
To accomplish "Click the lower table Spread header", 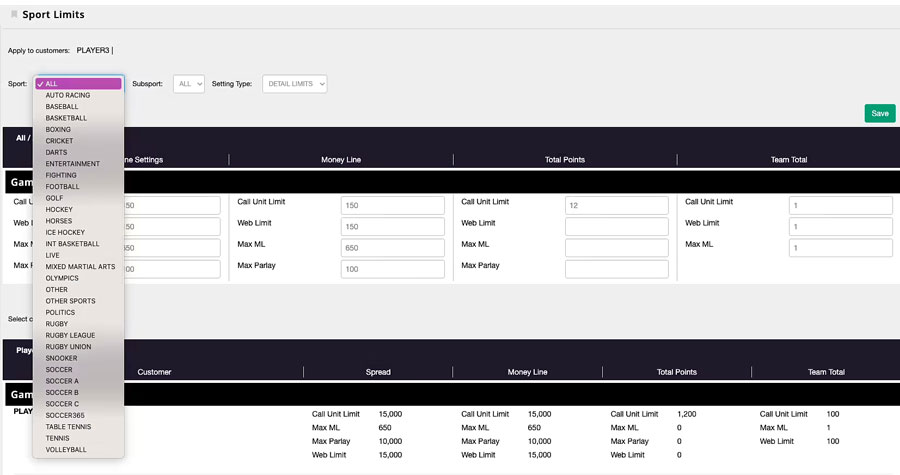I will point(378,372).
